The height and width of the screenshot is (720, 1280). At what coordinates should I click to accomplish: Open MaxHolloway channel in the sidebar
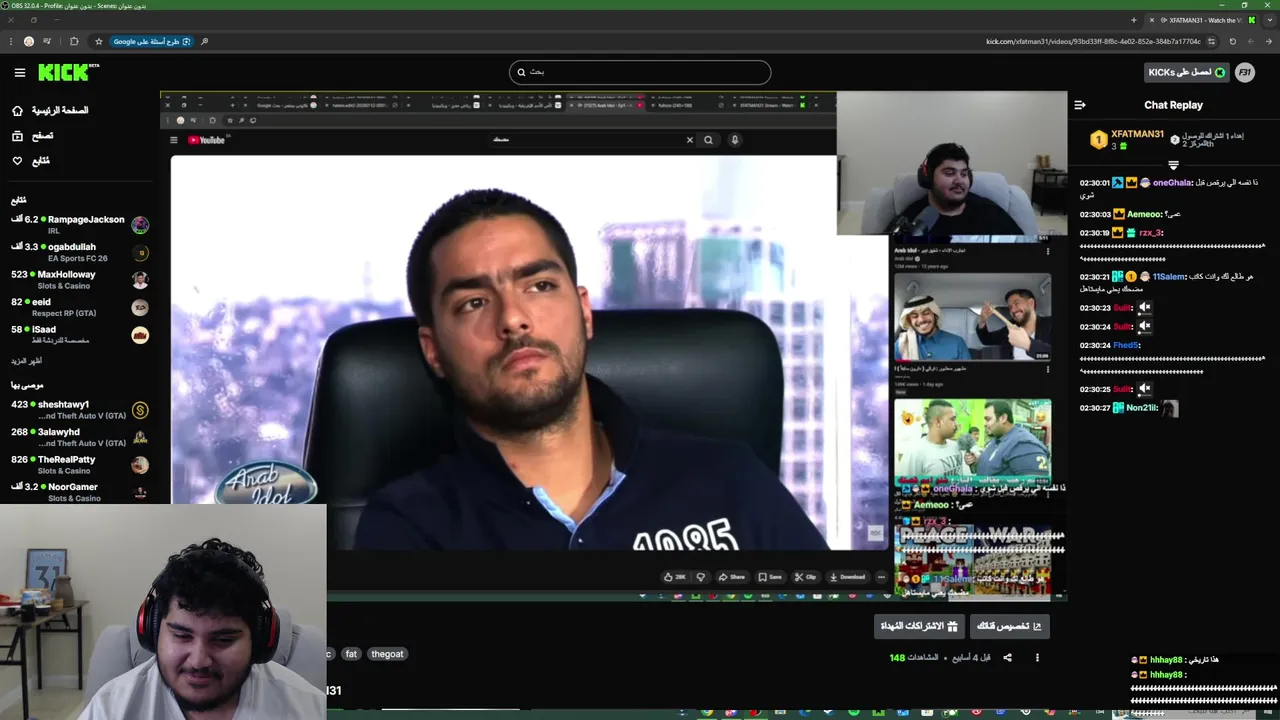tap(80, 280)
